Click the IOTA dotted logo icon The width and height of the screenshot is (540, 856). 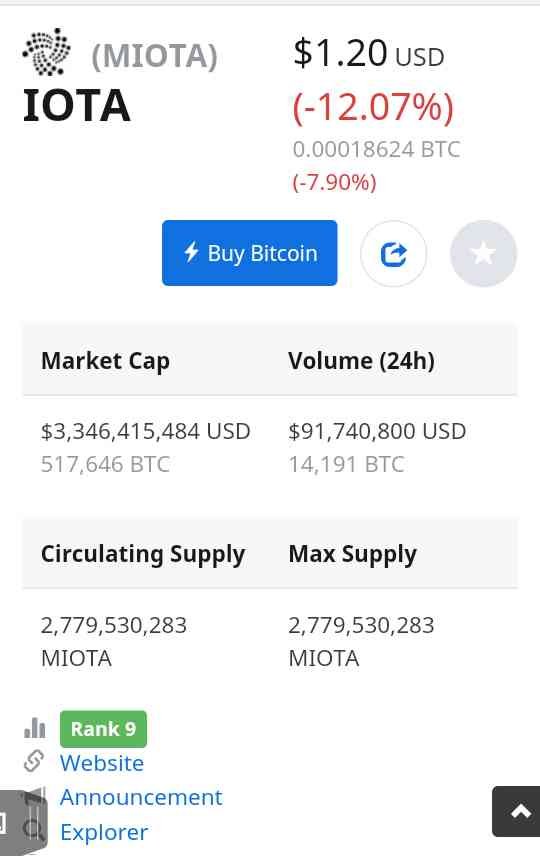pyautogui.click(x=46, y=51)
